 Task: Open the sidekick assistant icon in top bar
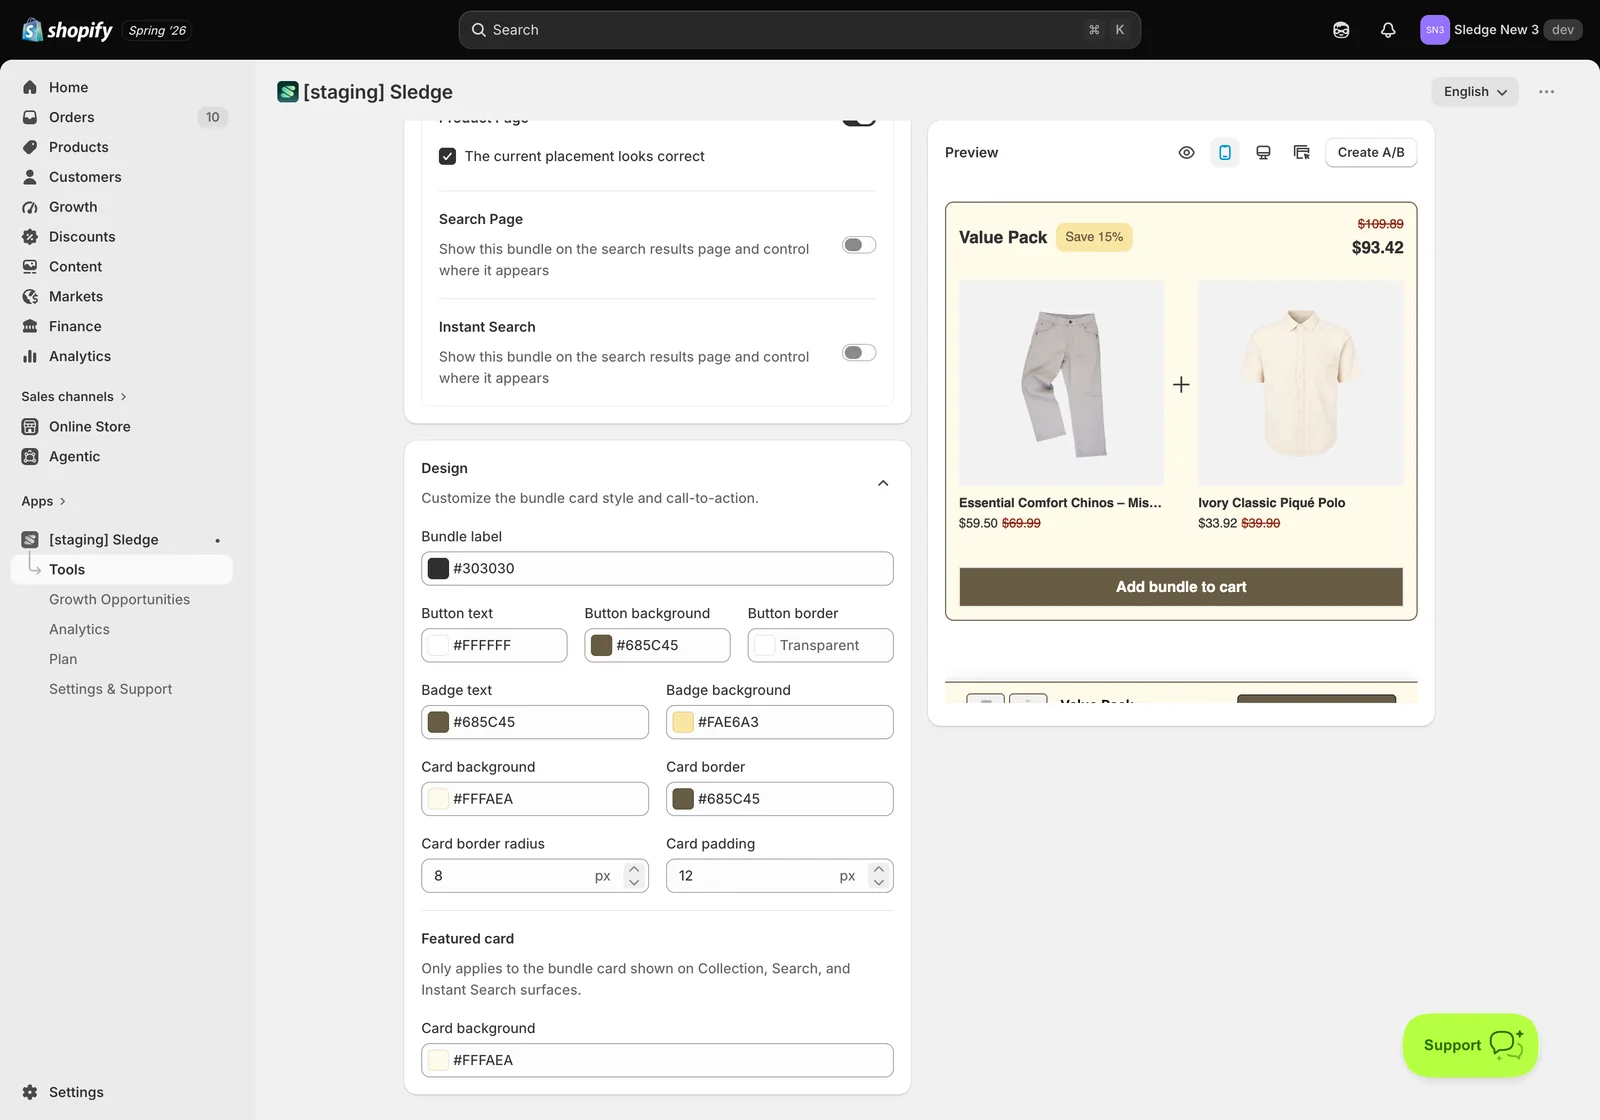(x=1341, y=30)
